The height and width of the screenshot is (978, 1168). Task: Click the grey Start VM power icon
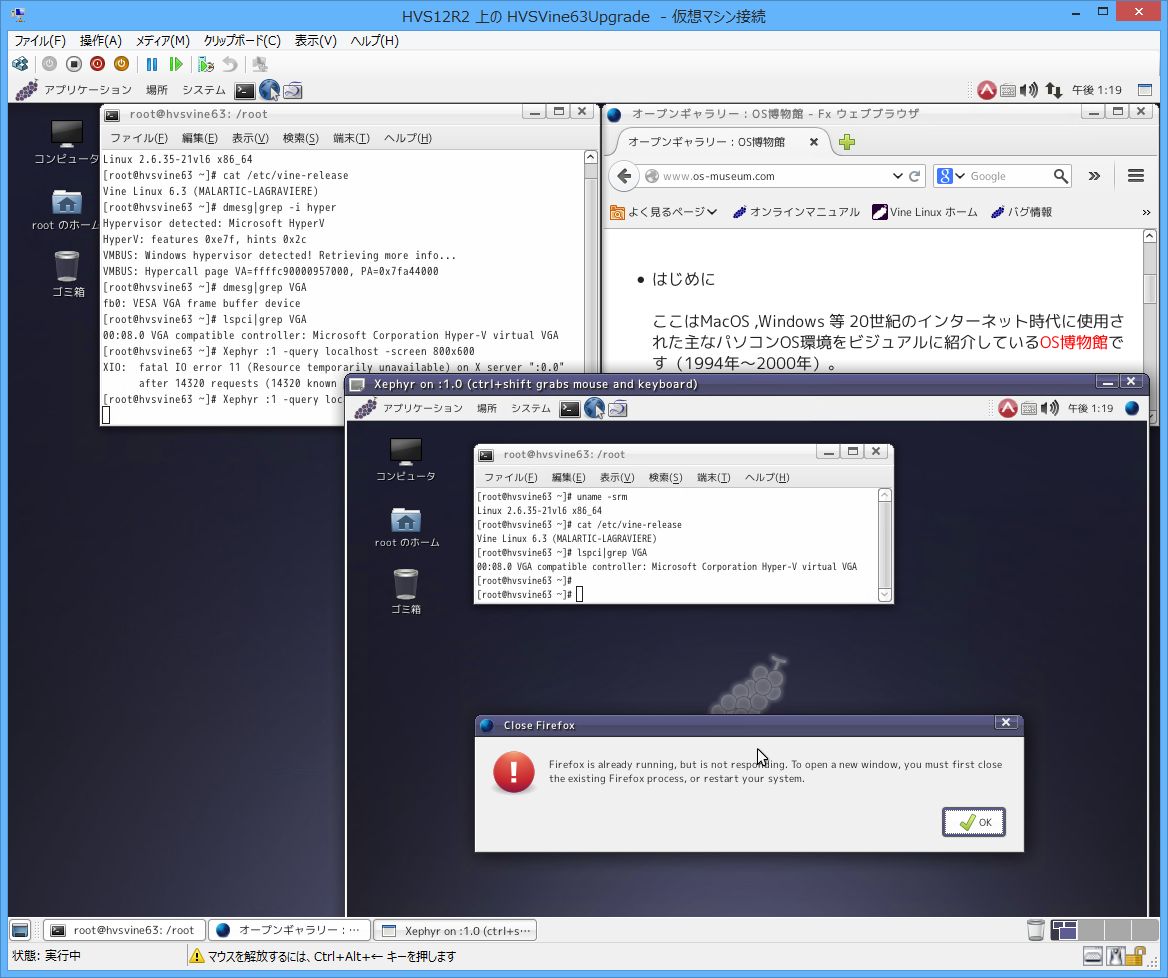tap(49, 64)
